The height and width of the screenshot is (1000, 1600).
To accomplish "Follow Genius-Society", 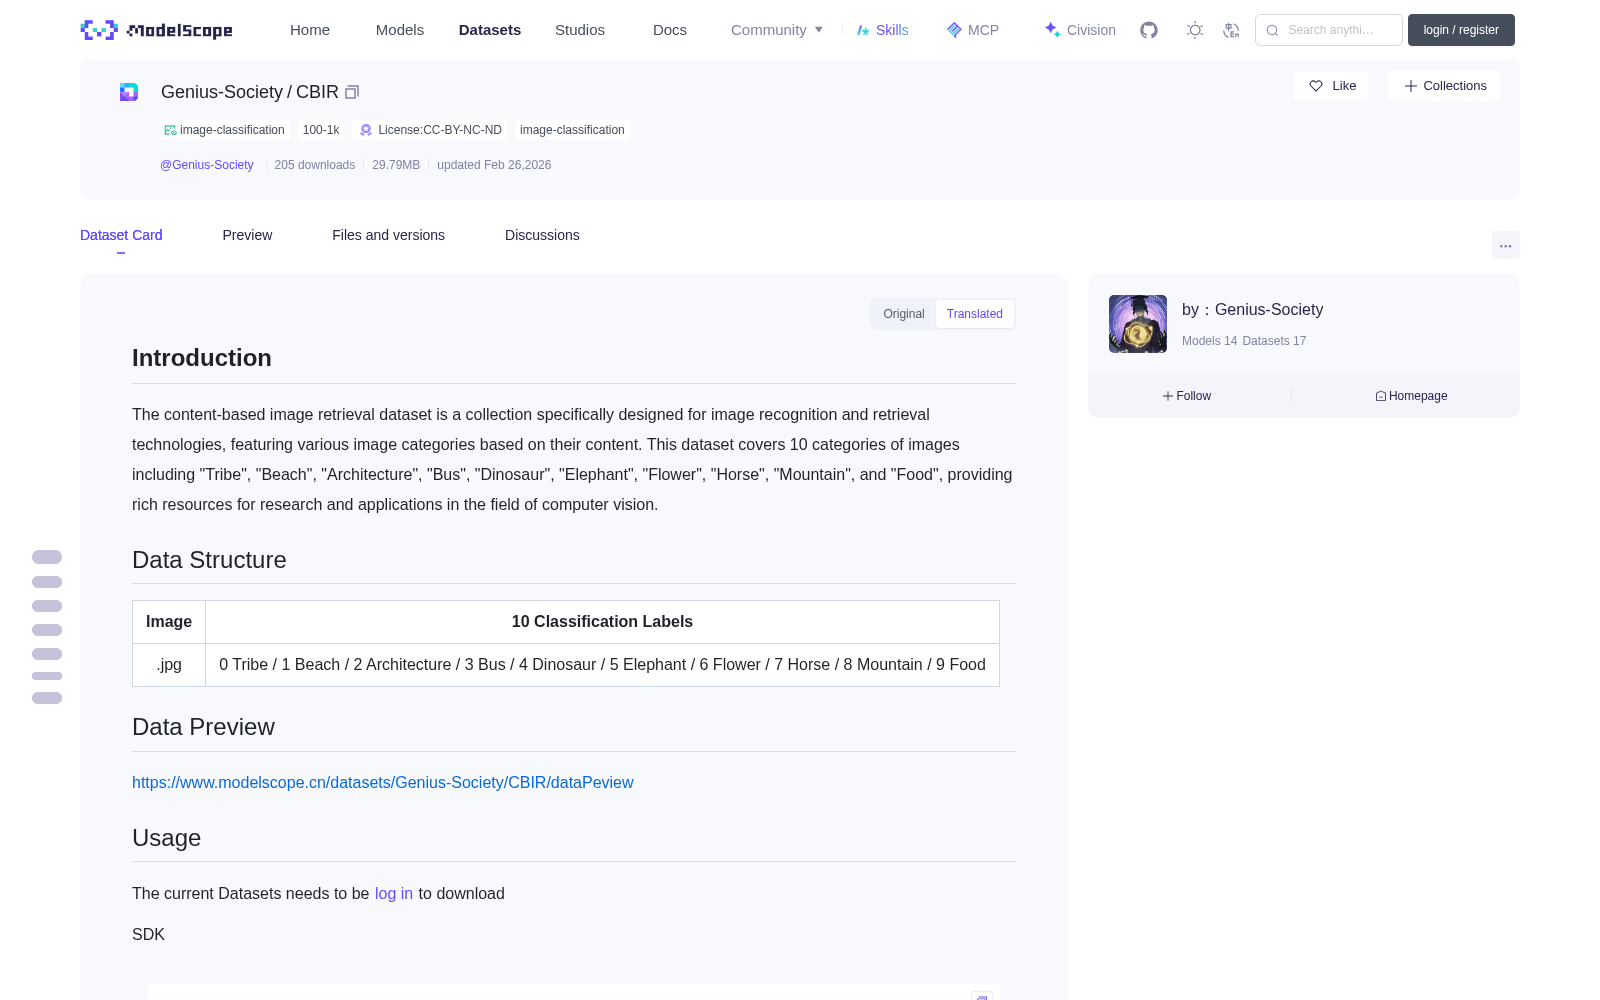I will click(1187, 396).
